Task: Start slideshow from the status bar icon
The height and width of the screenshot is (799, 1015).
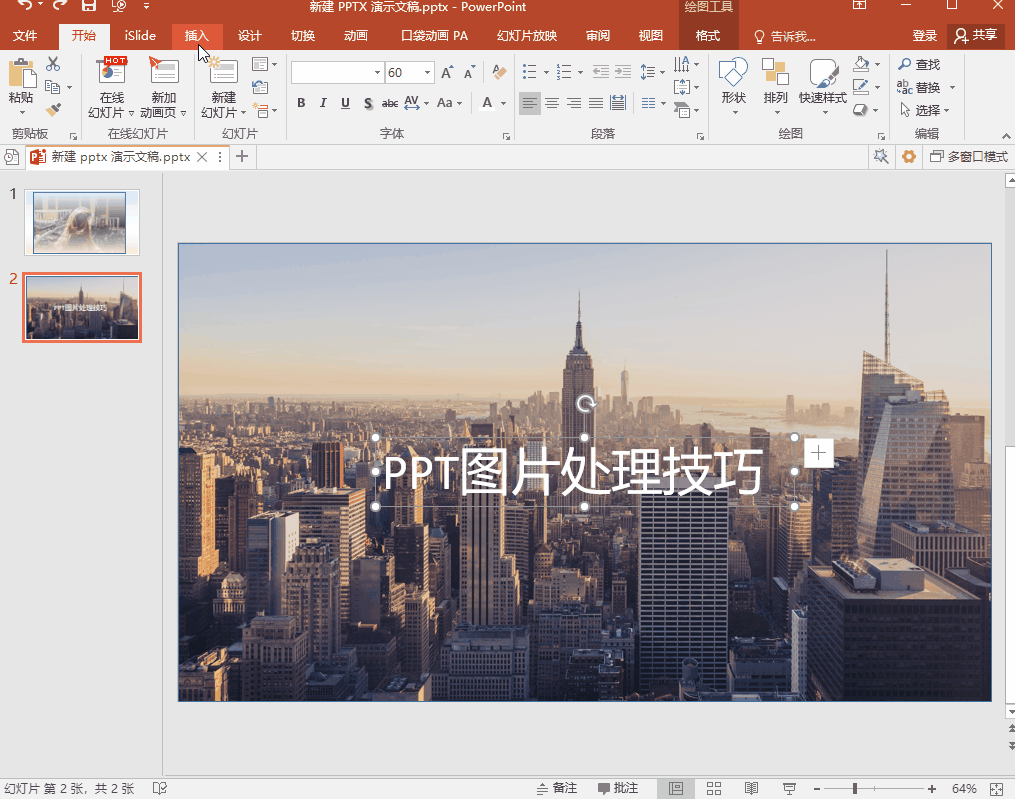Action: coord(789,788)
